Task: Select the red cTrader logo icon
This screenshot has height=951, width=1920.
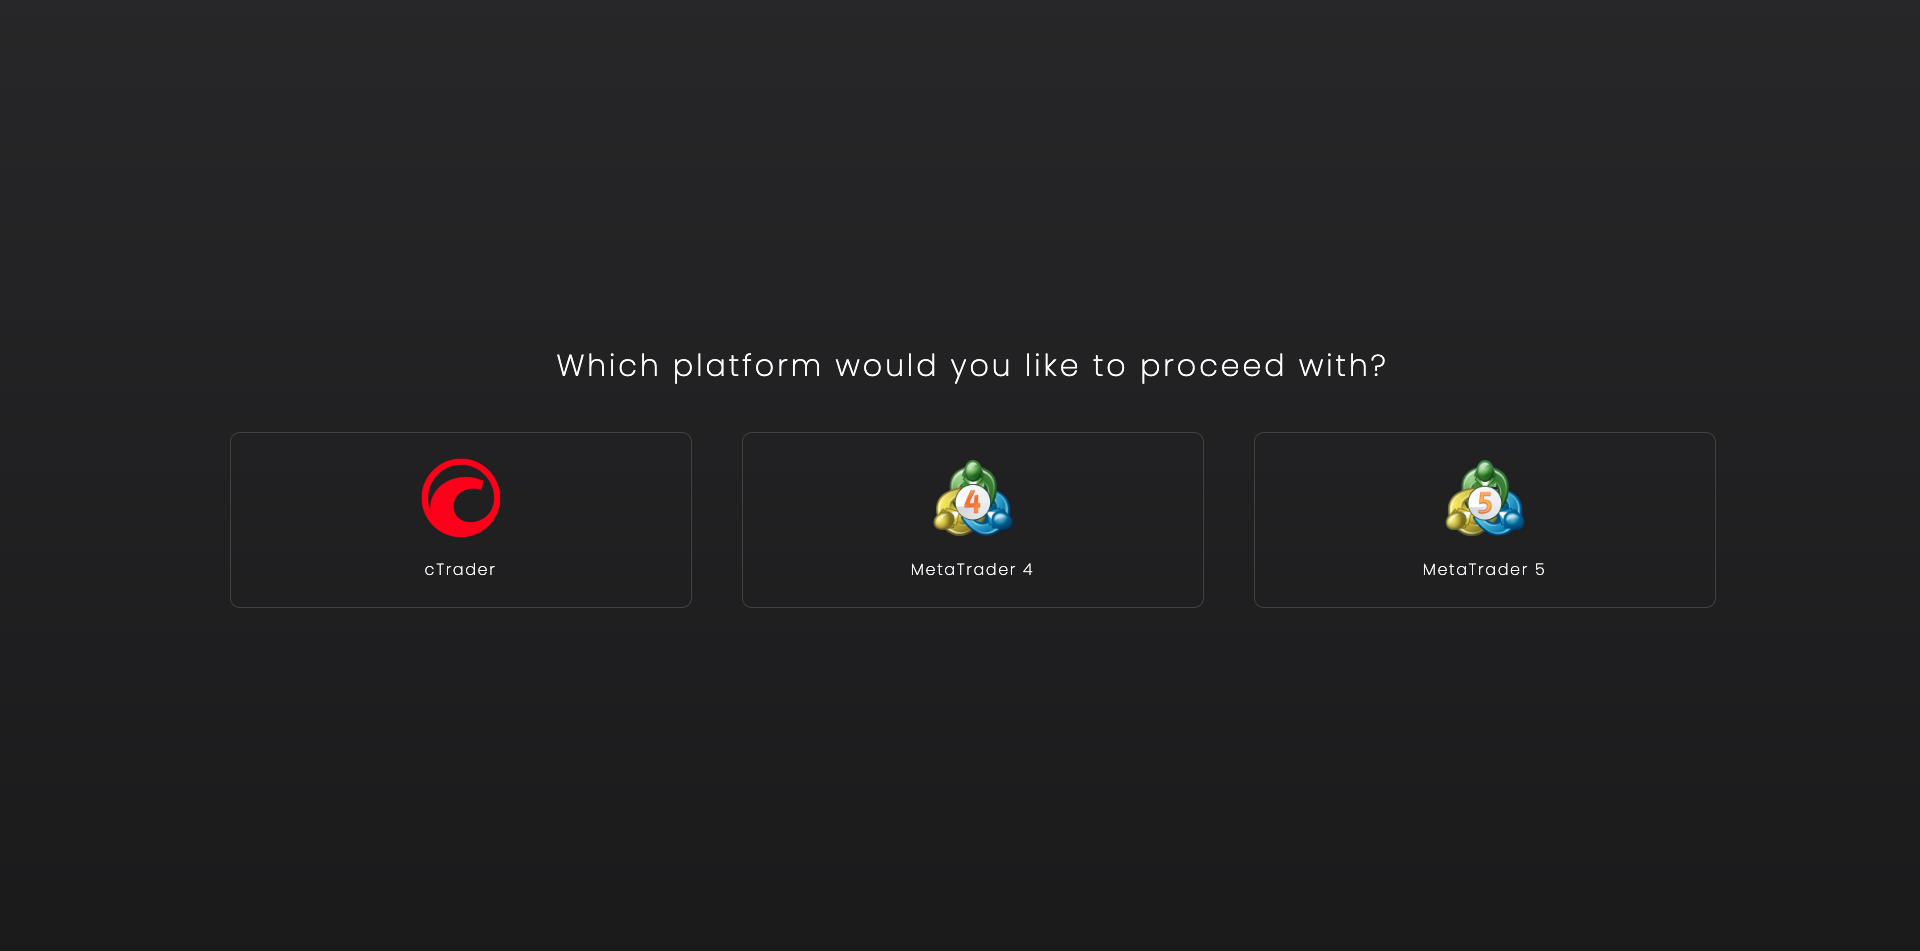Action: click(460, 497)
